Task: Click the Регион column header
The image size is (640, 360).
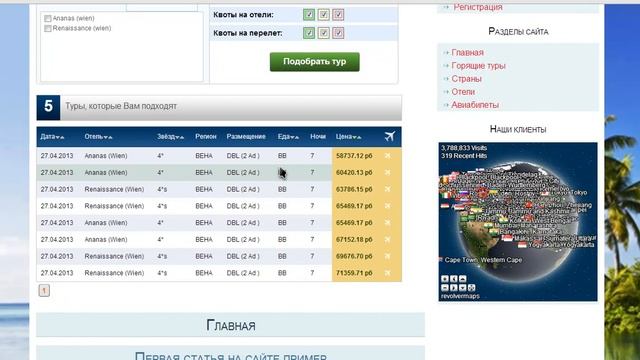Action: pos(206,137)
